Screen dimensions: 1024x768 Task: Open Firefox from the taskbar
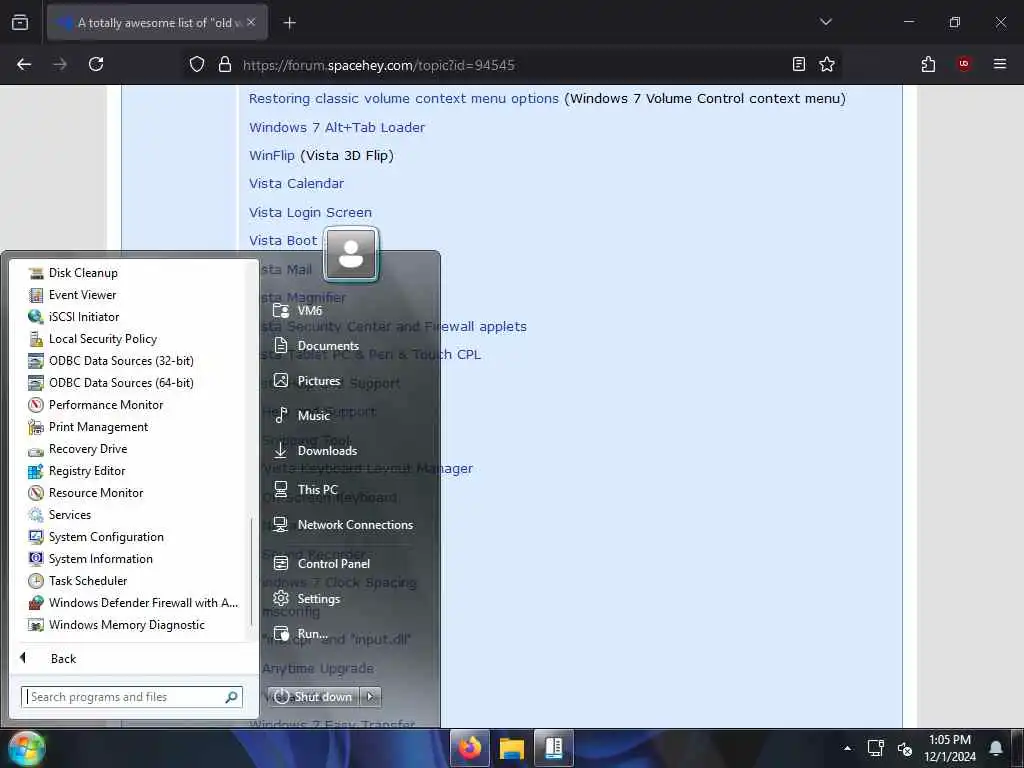470,748
